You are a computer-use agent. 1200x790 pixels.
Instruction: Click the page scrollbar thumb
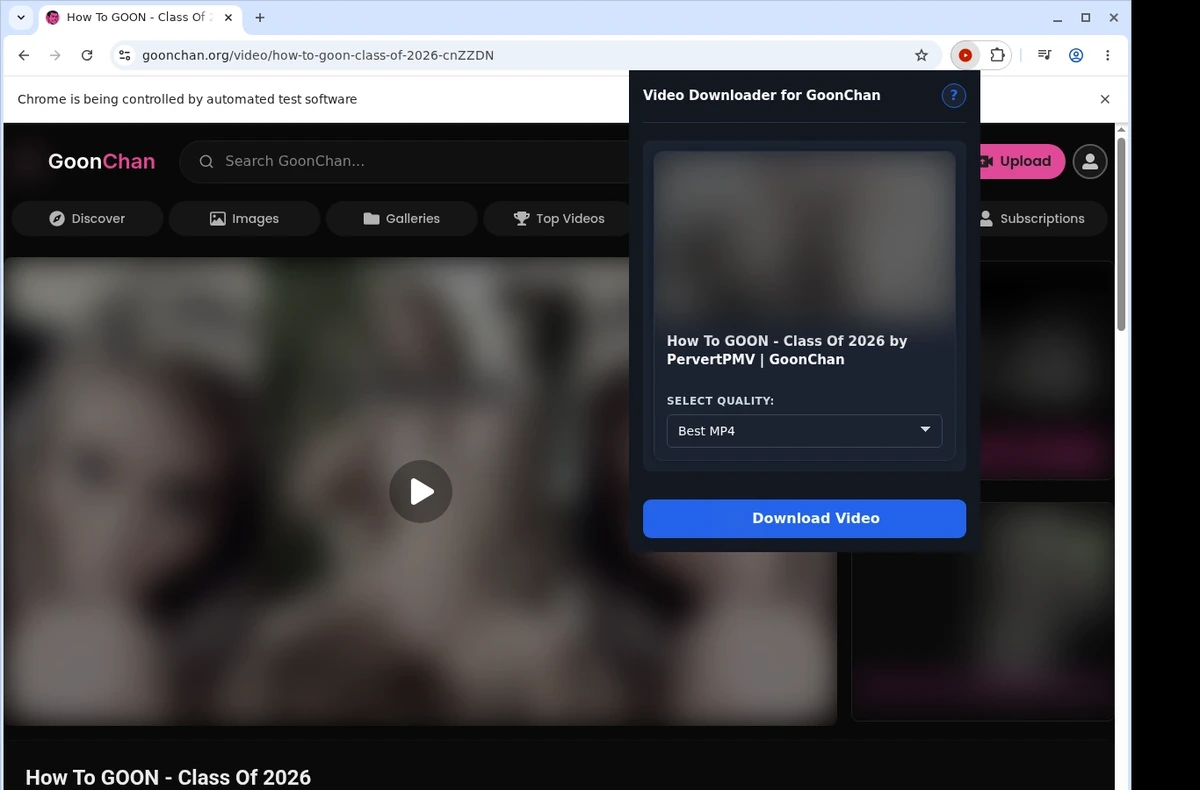[x=1121, y=235]
